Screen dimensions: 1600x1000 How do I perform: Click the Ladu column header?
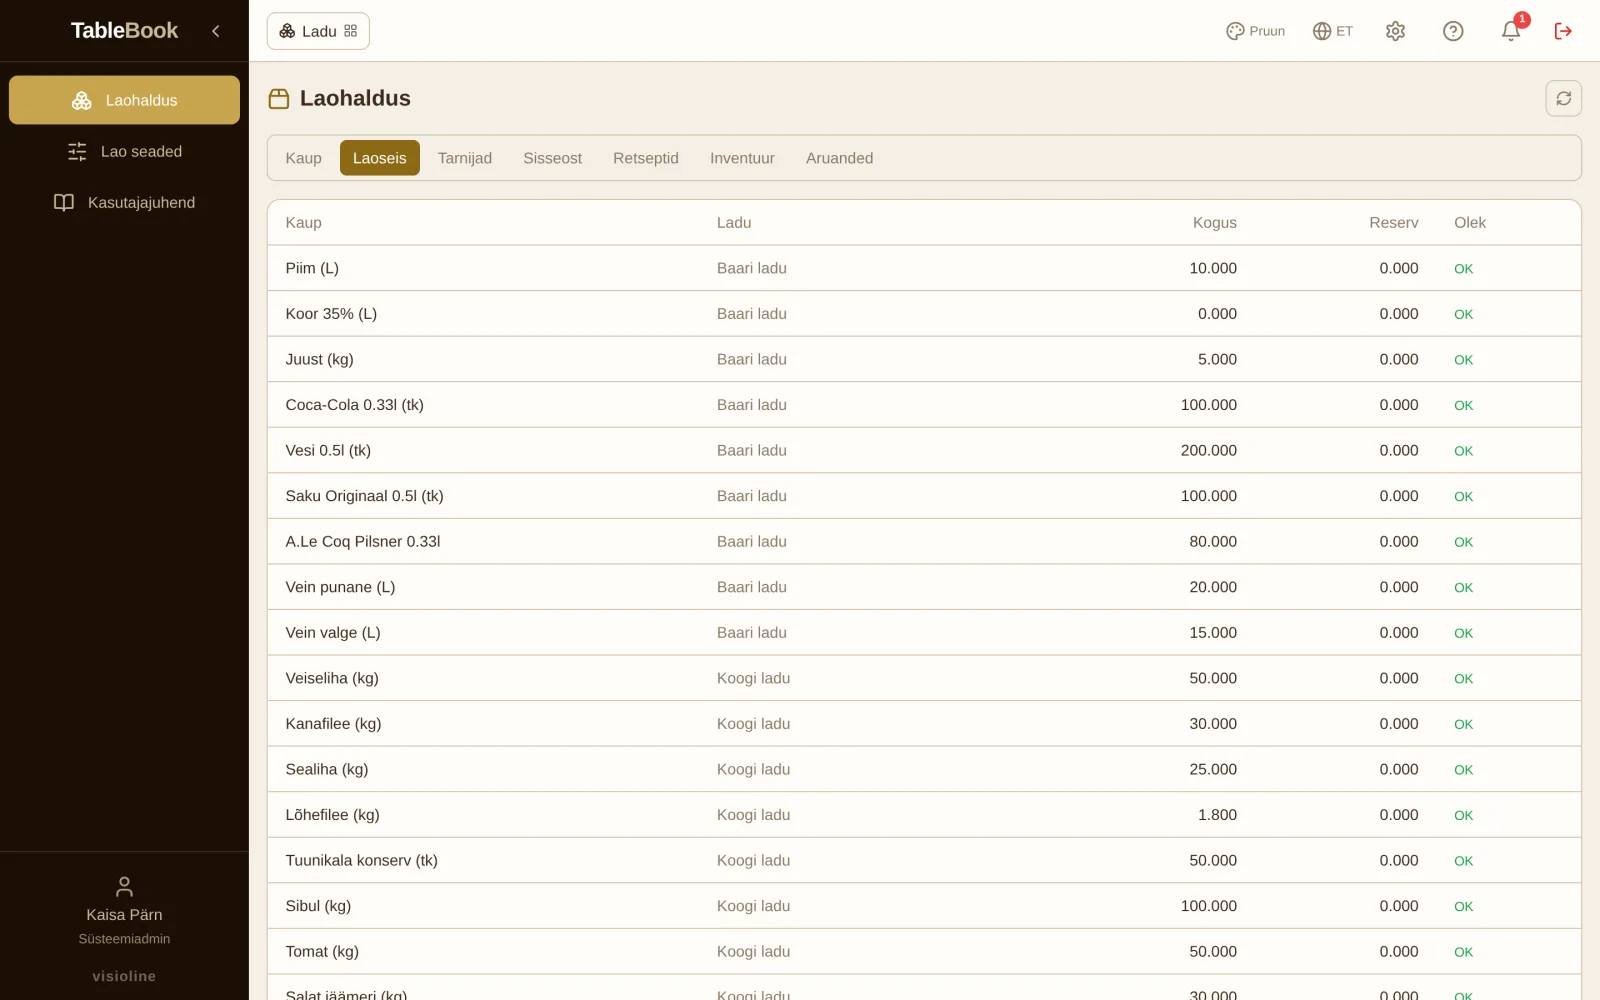pyautogui.click(x=734, y=222)
